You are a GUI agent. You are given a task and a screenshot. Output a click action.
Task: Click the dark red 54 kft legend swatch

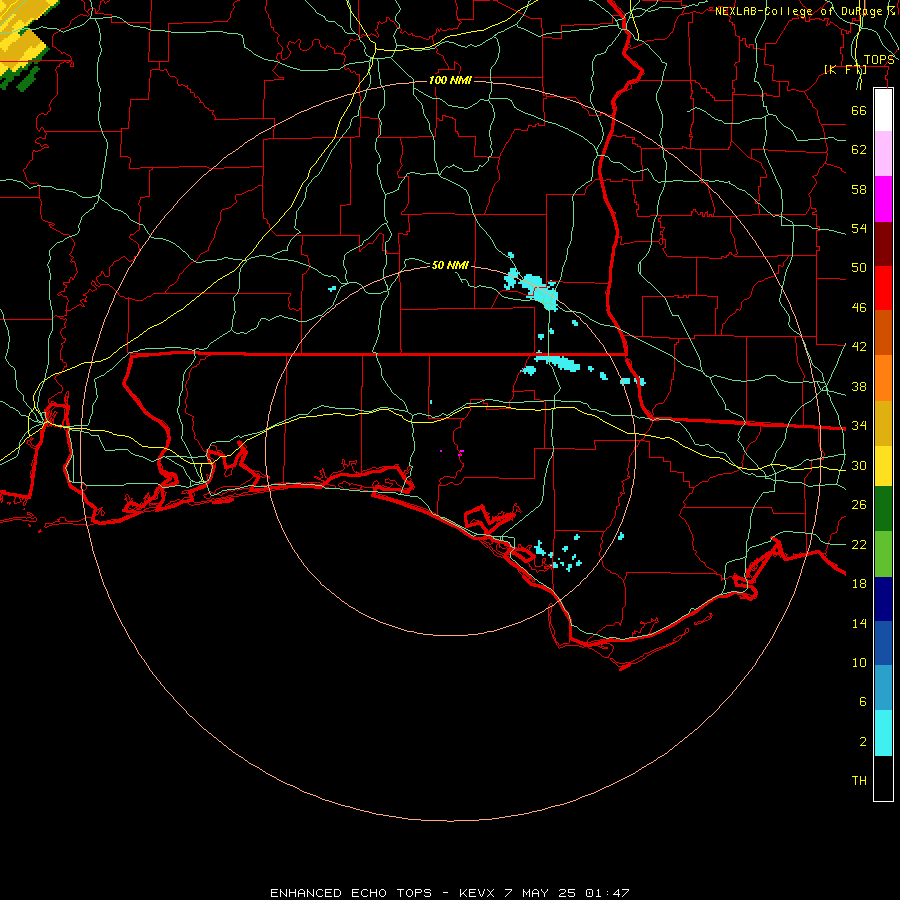click(x=883, y=243)
